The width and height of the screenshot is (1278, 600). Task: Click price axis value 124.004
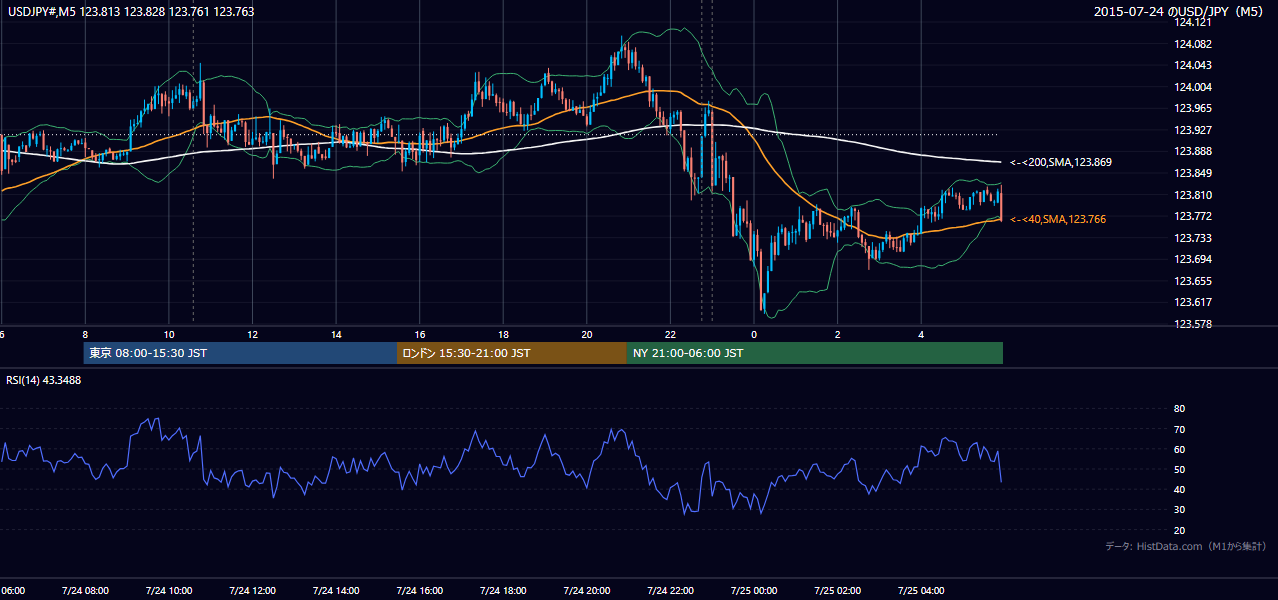(1192, 87)
